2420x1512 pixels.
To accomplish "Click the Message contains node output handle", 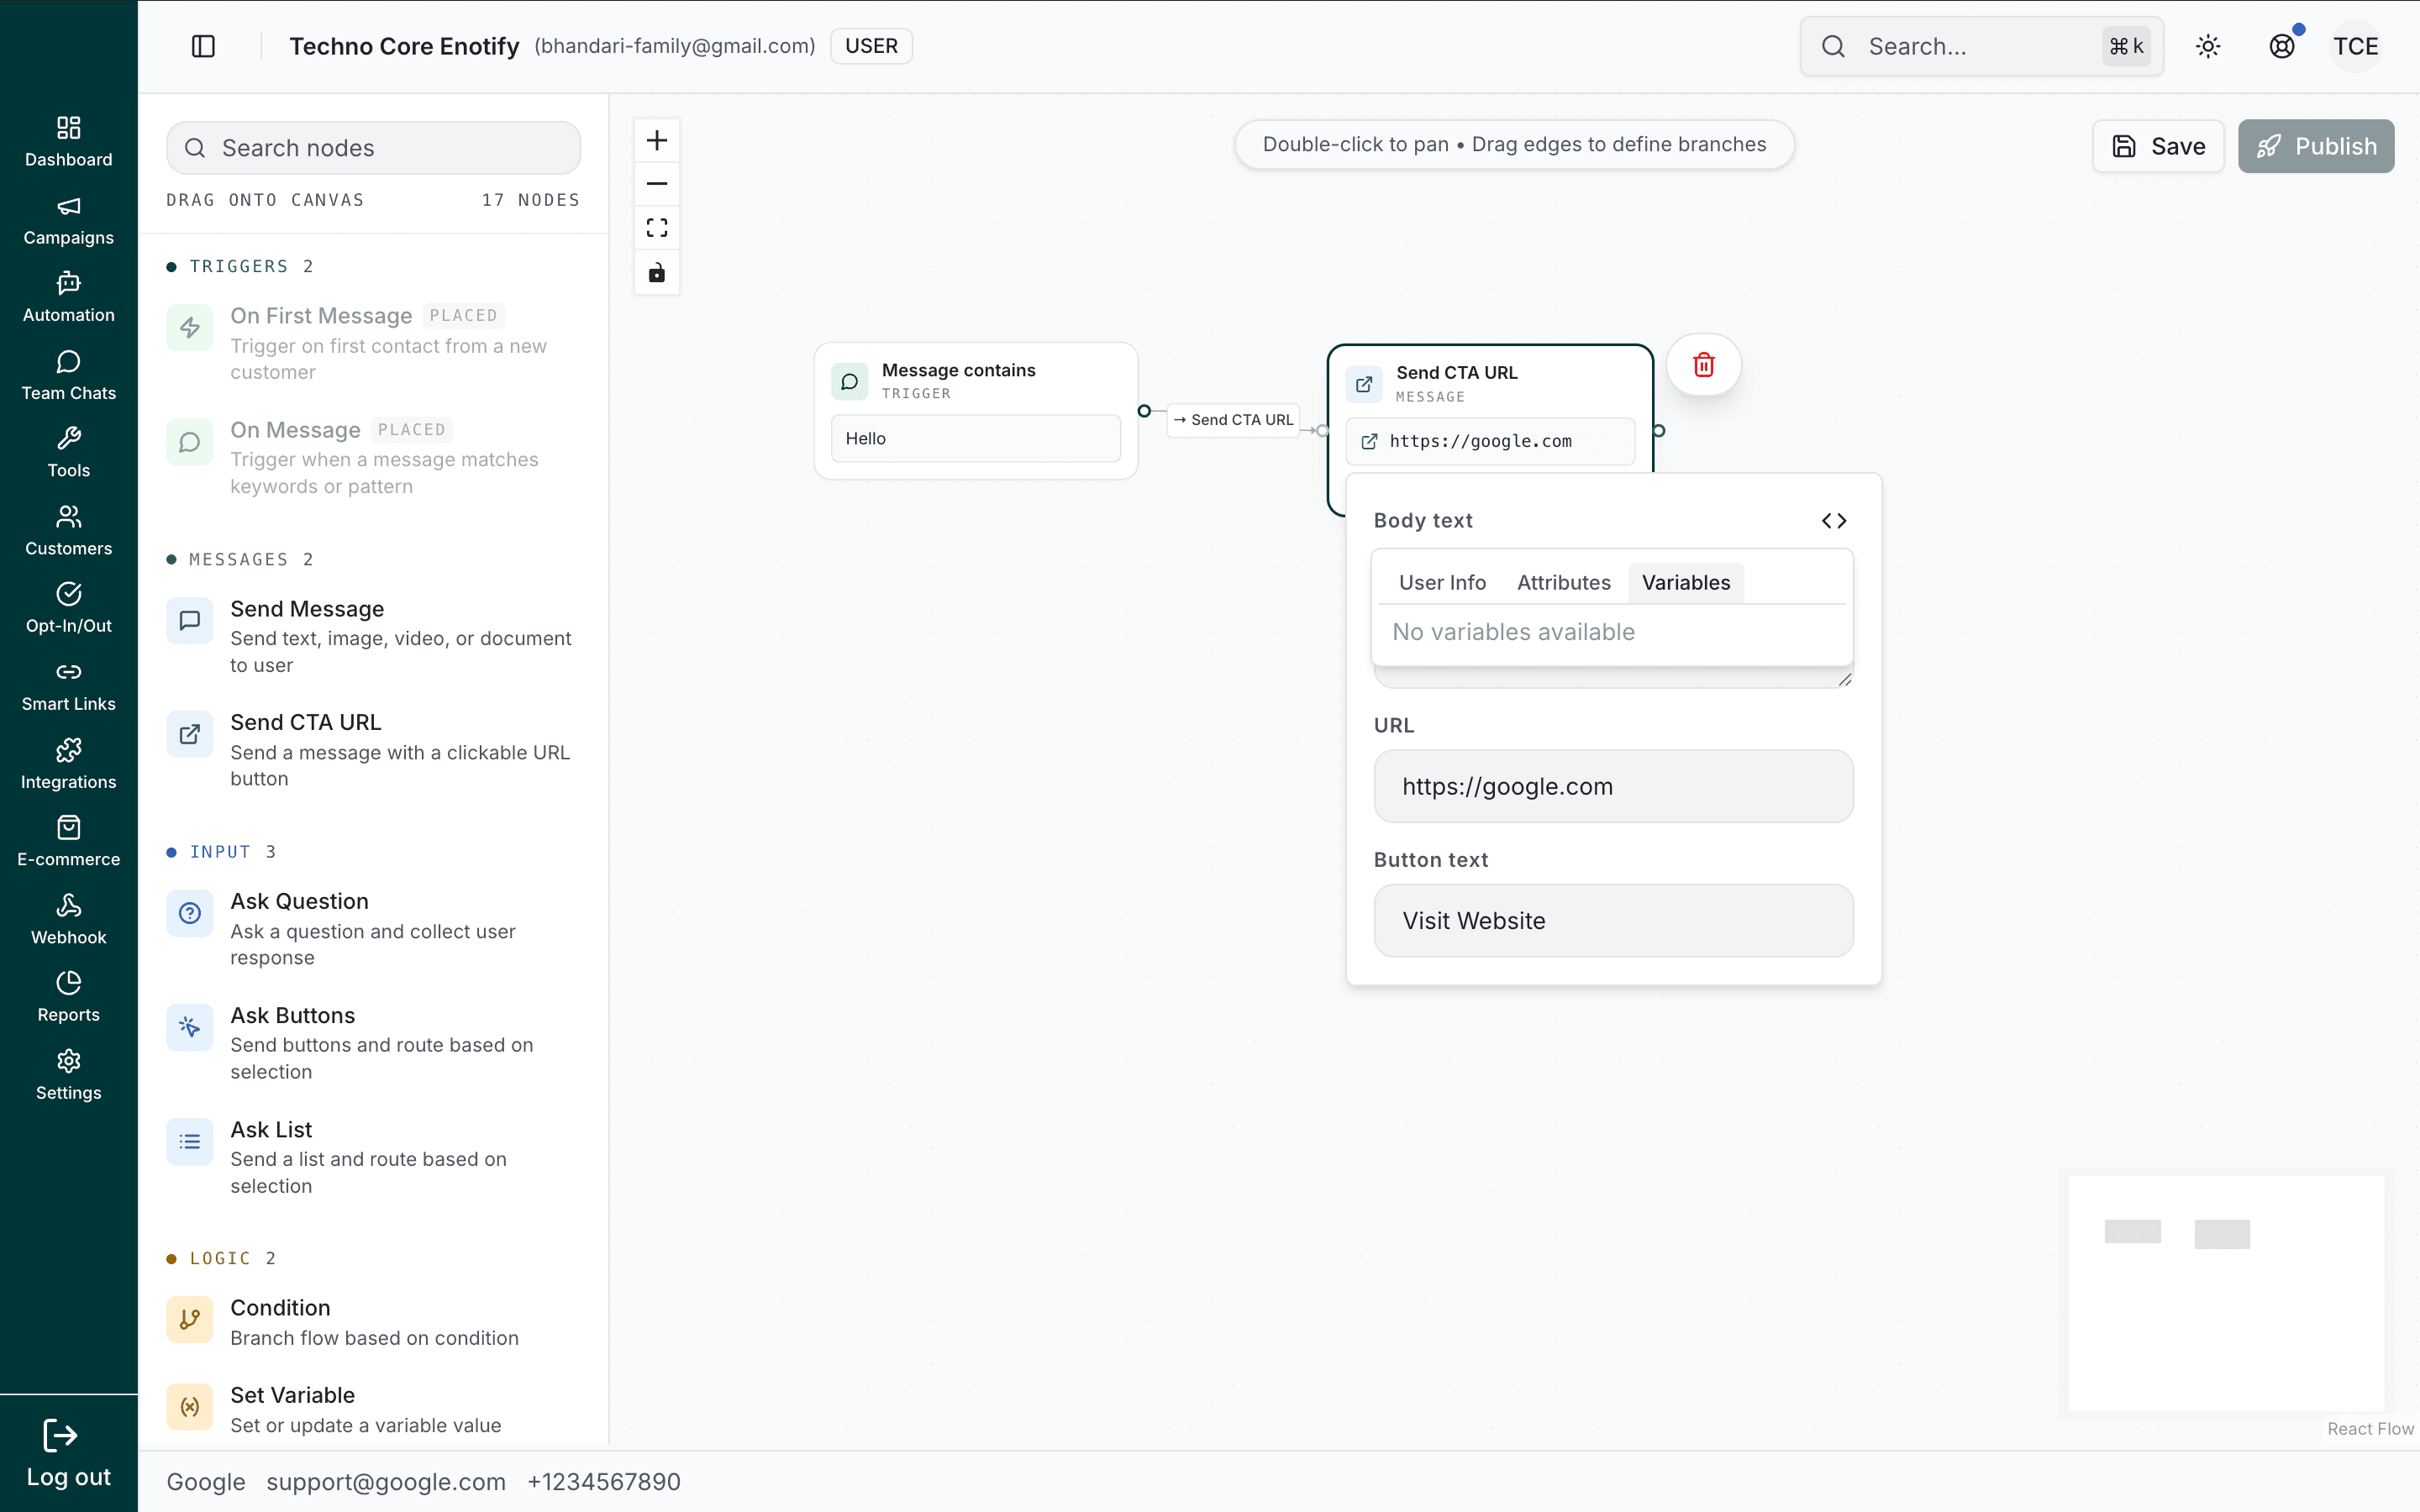I will click(x=1144, y=411).
